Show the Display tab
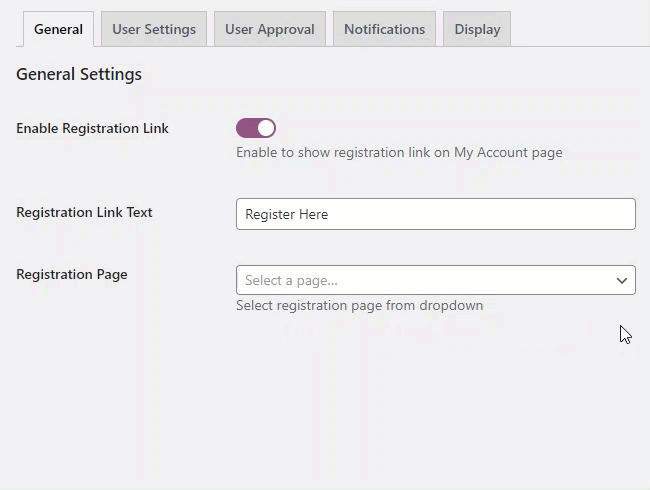This screenshot has height=490, width=650. point(477,29)
